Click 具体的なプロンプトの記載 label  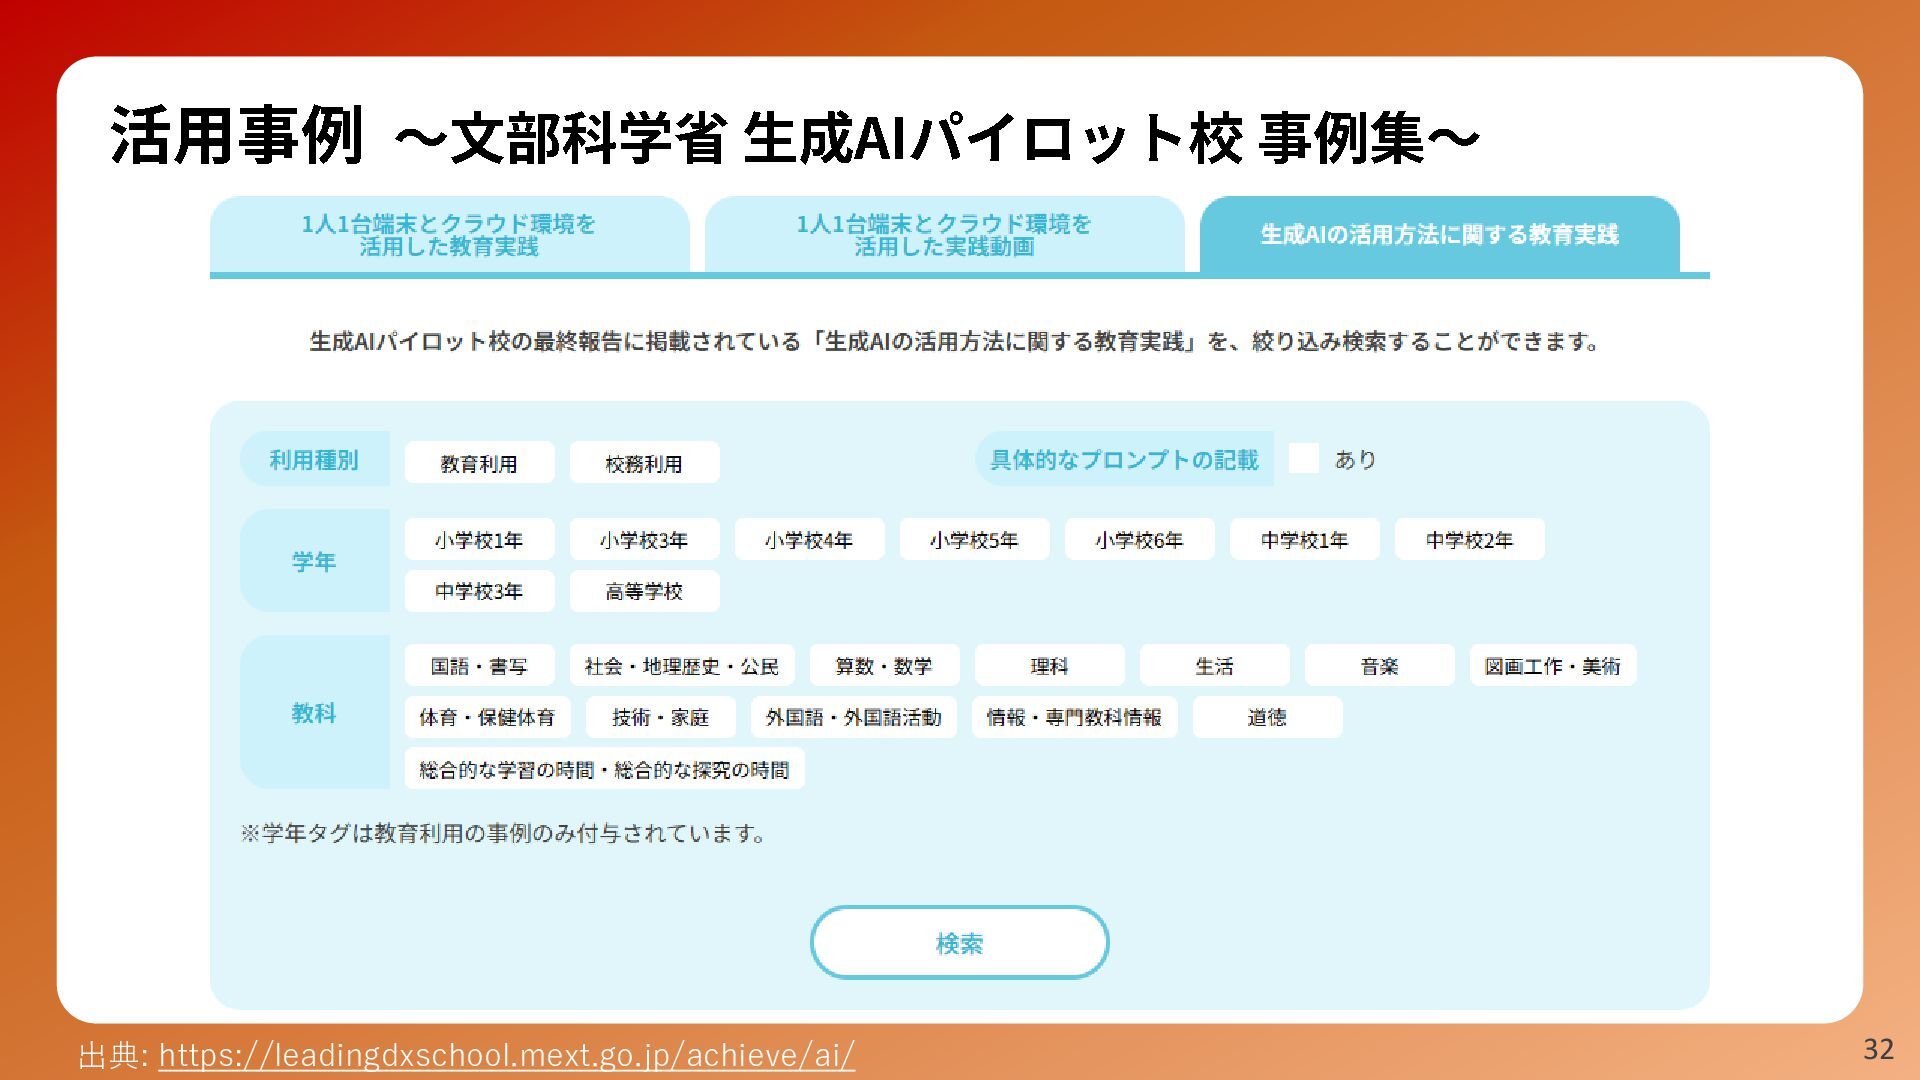(x=1124, y=459)
